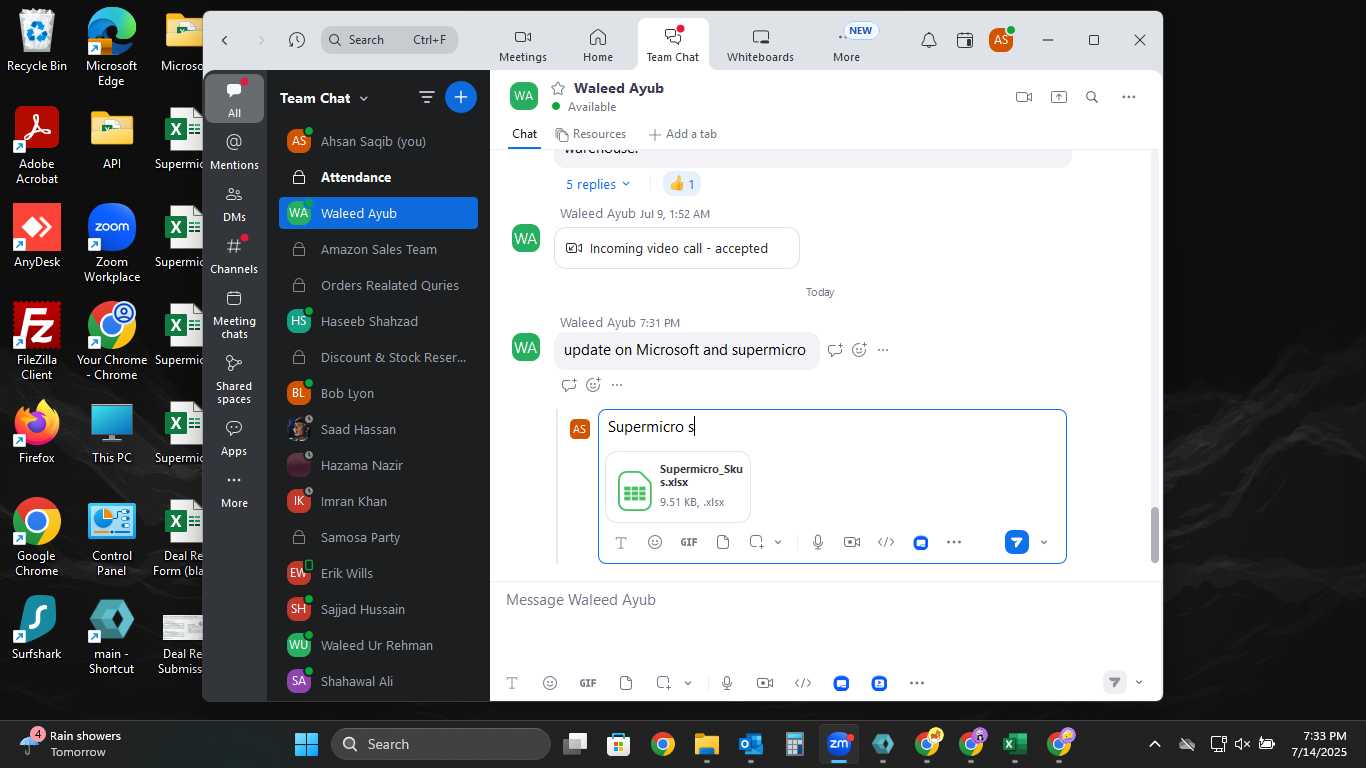The image size is (1366, 768).
Task: Open the send options arrow in the reply box
Action: 1044,542
